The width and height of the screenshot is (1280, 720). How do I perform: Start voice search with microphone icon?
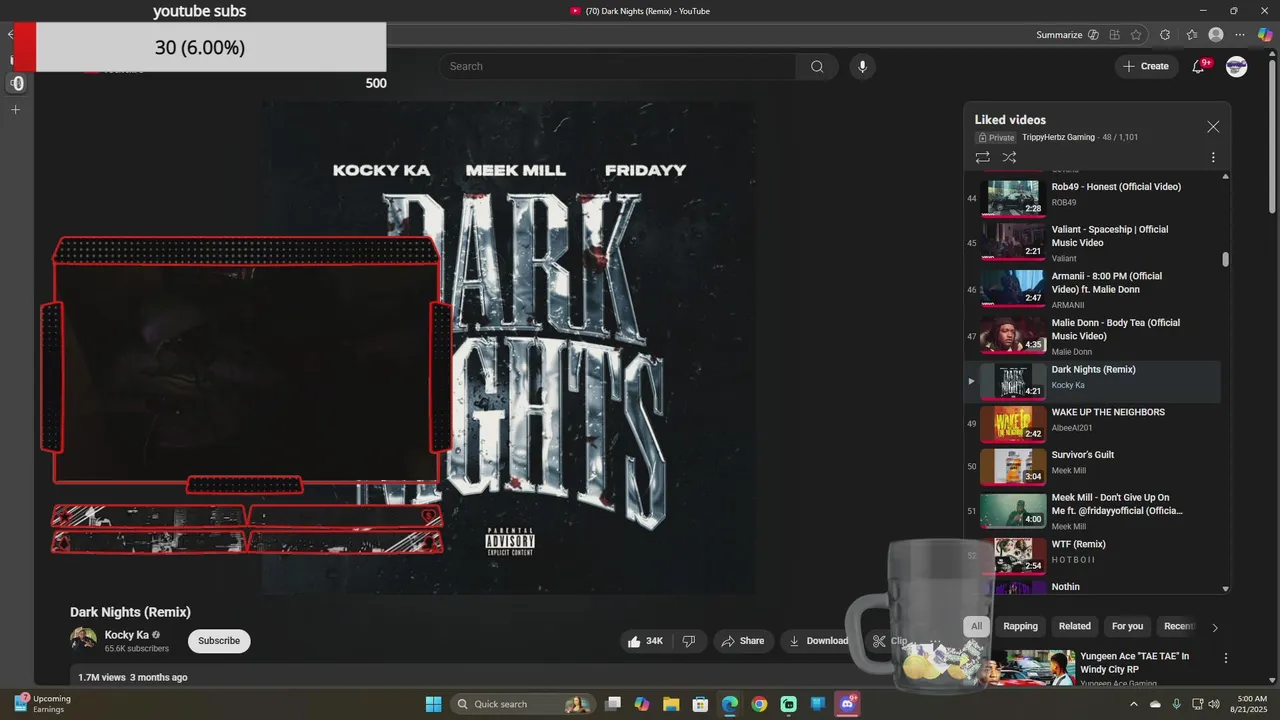point(862,66)
